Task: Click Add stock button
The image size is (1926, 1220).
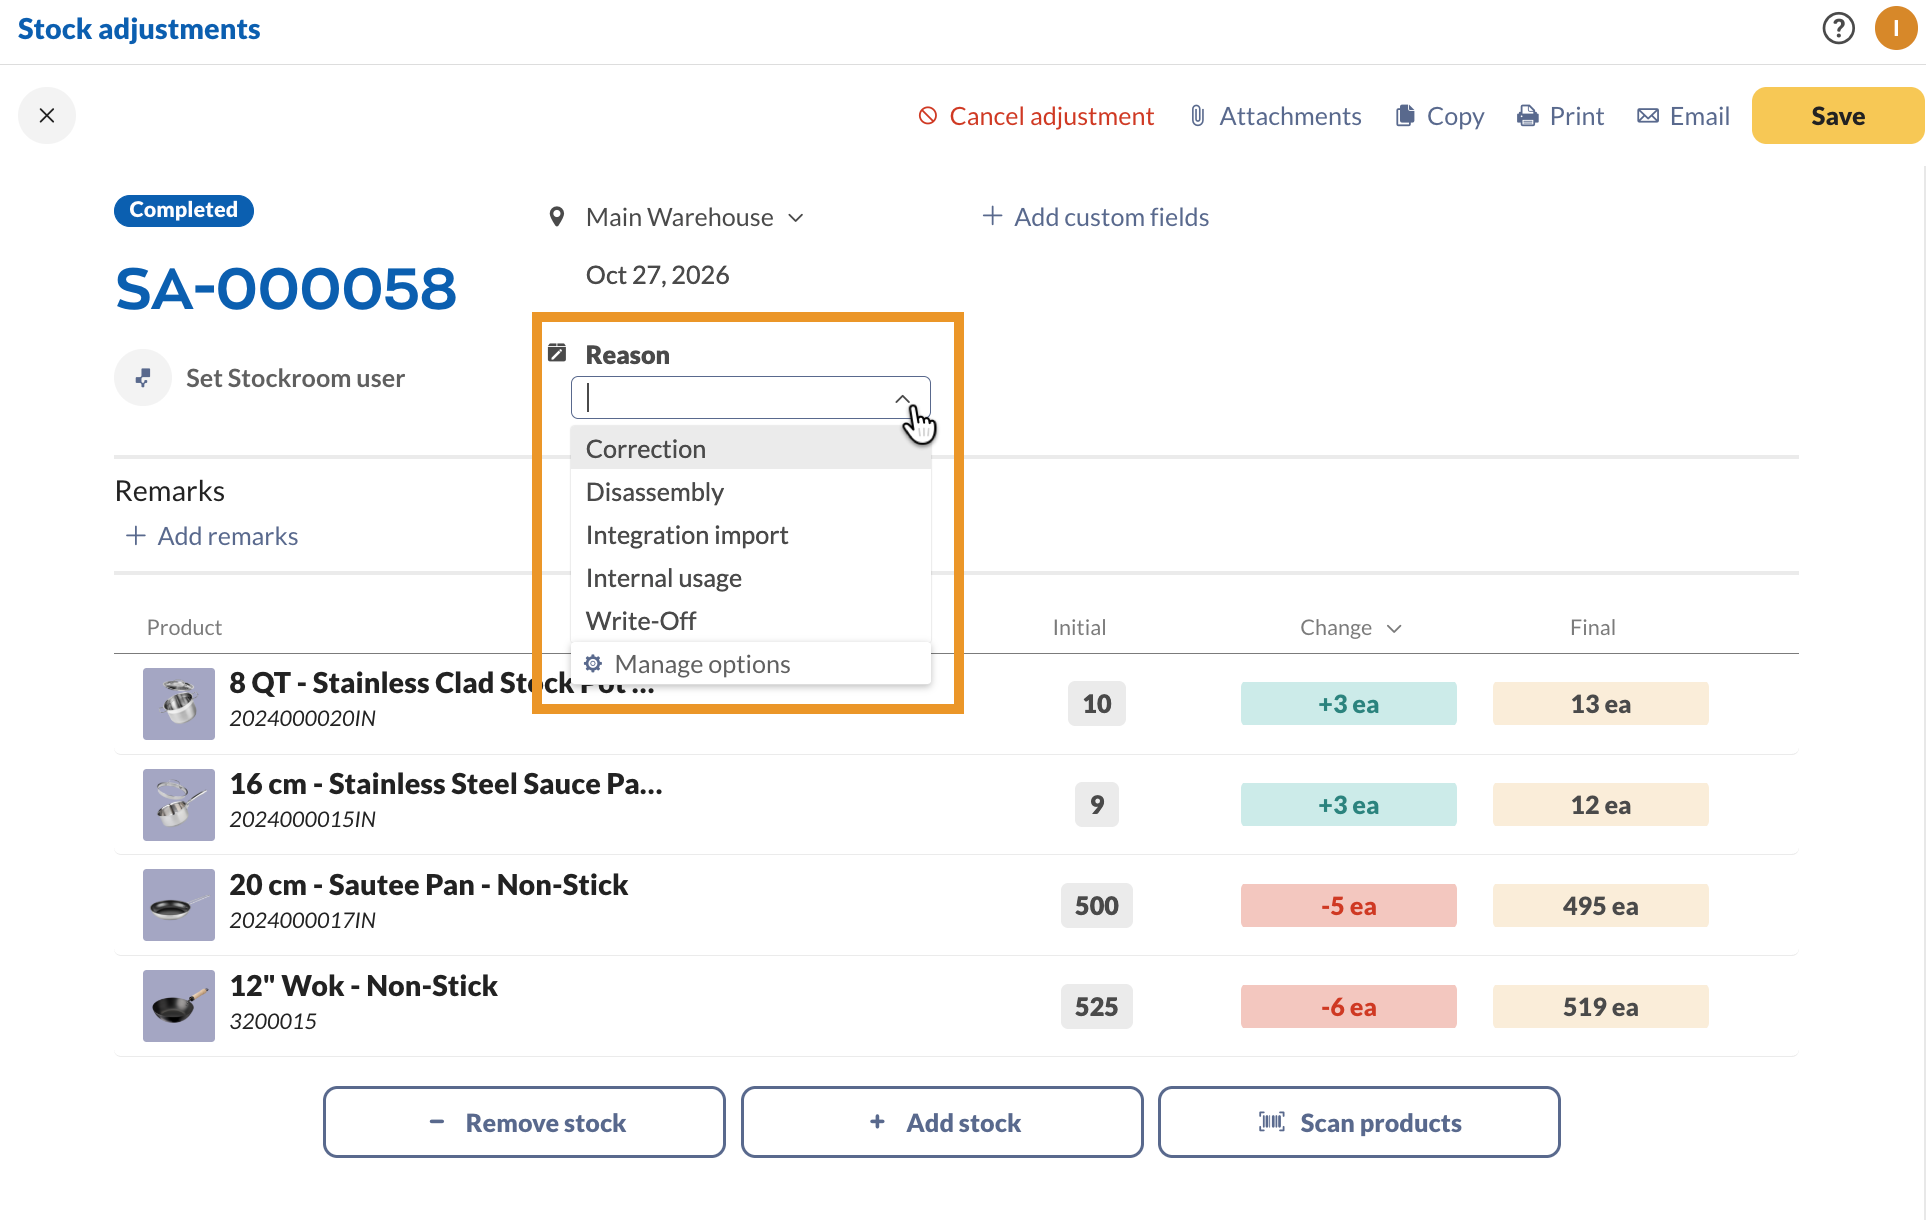Action: 942,1122
